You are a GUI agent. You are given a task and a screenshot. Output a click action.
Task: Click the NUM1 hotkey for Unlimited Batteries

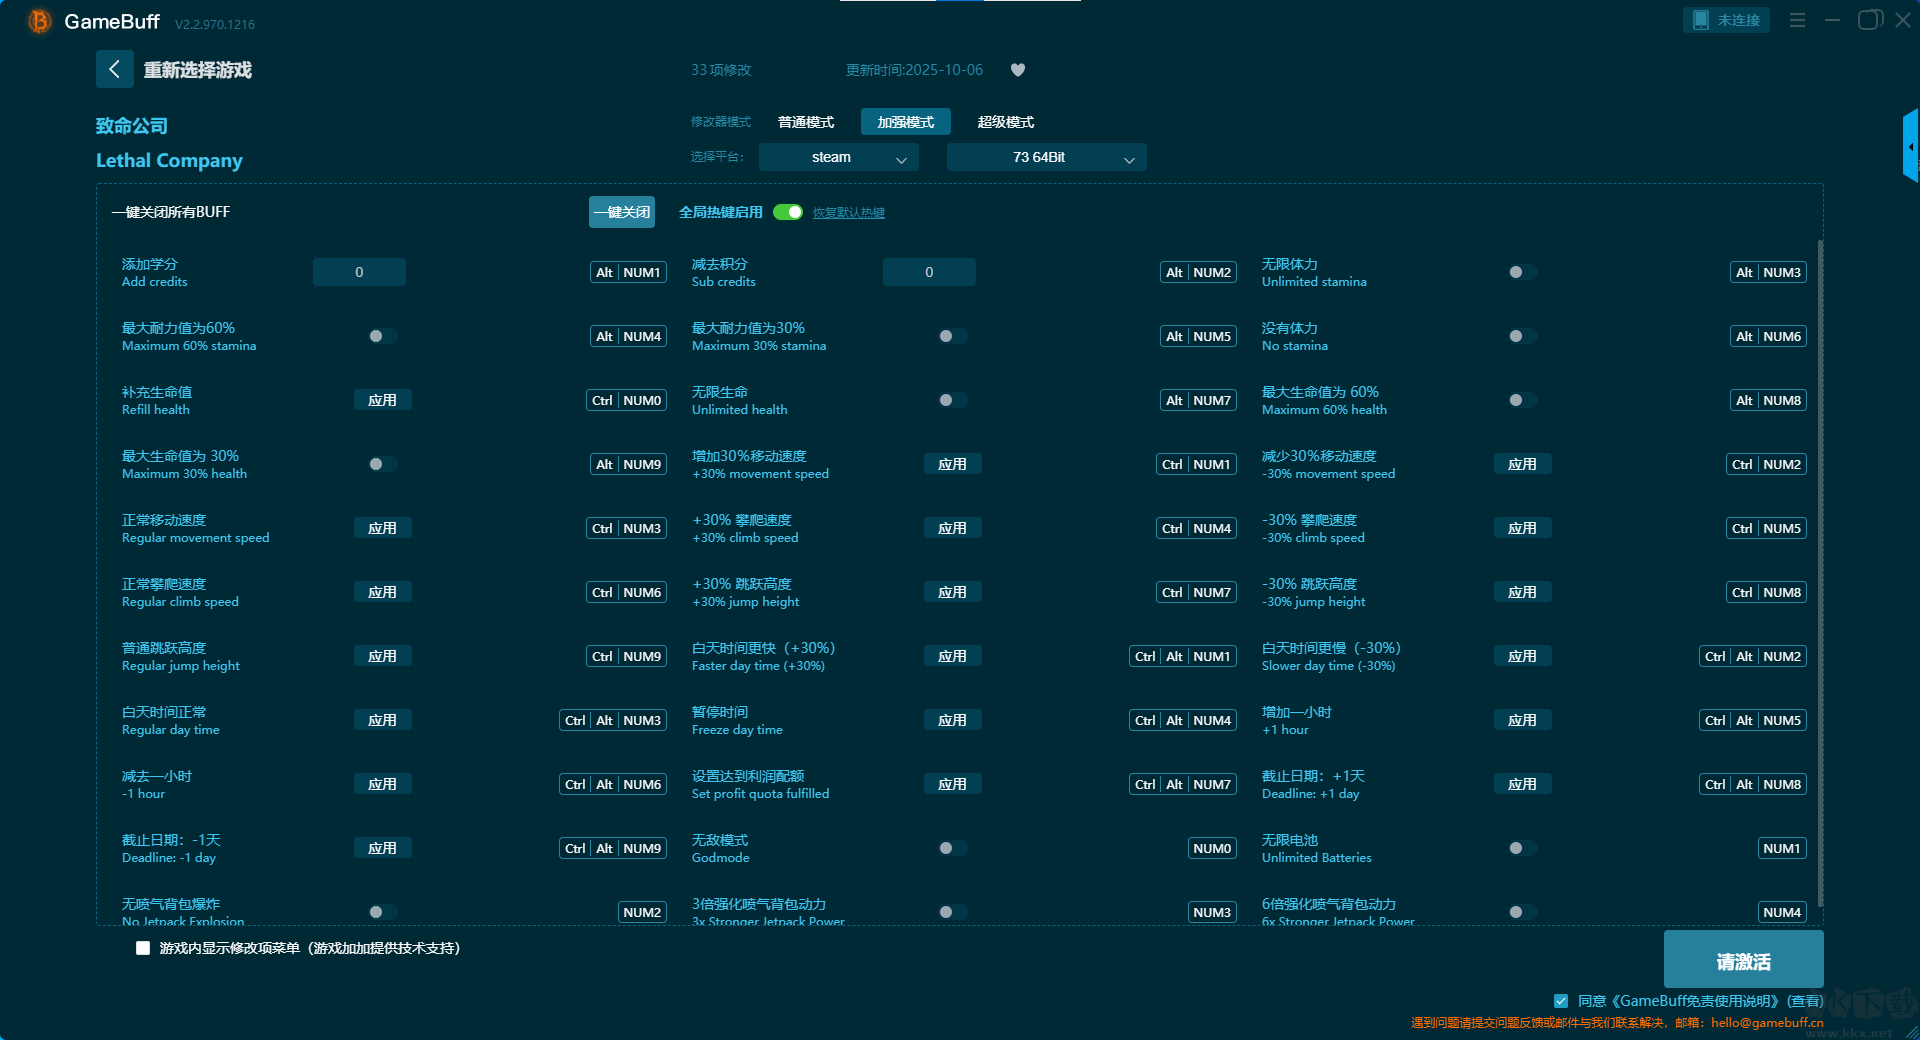click(1782, 848)
